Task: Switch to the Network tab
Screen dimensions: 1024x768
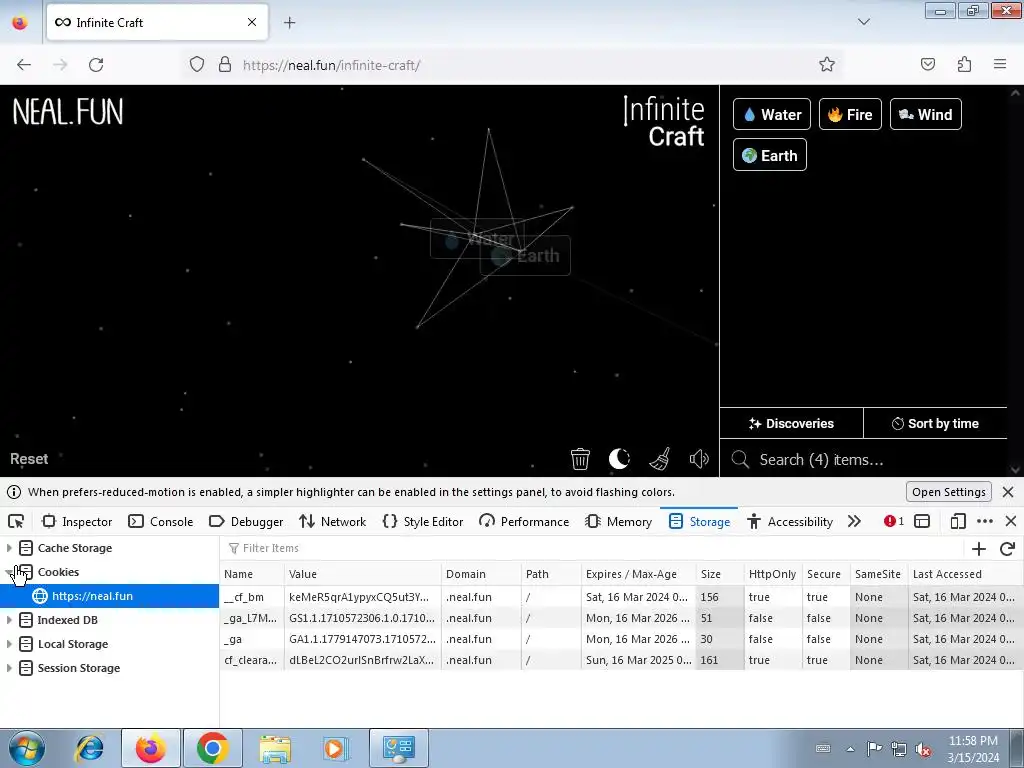Action: [x=332, y=521]
